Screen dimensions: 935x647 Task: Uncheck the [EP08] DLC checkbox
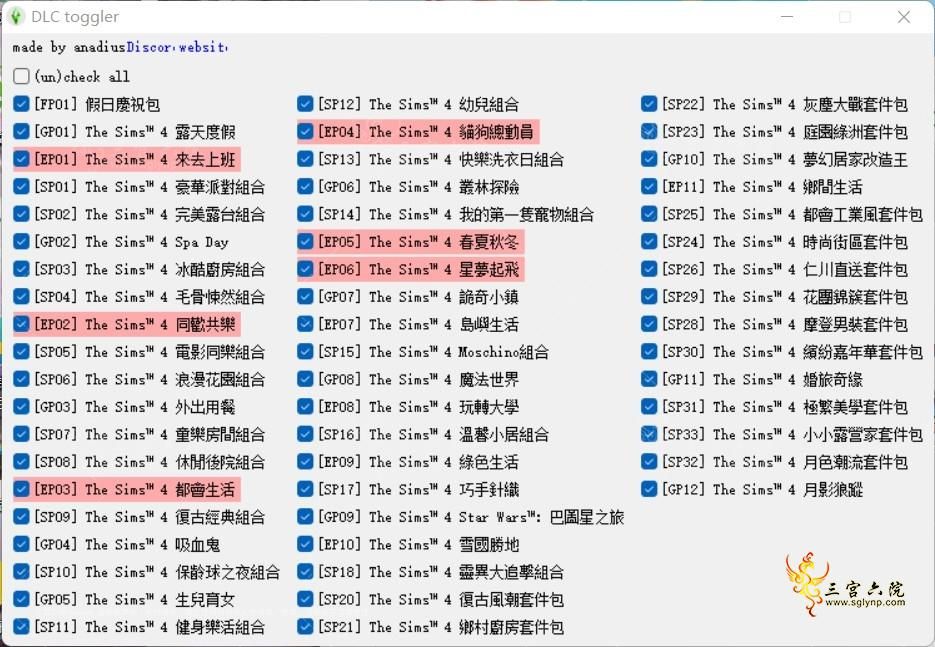click(305, 407)
